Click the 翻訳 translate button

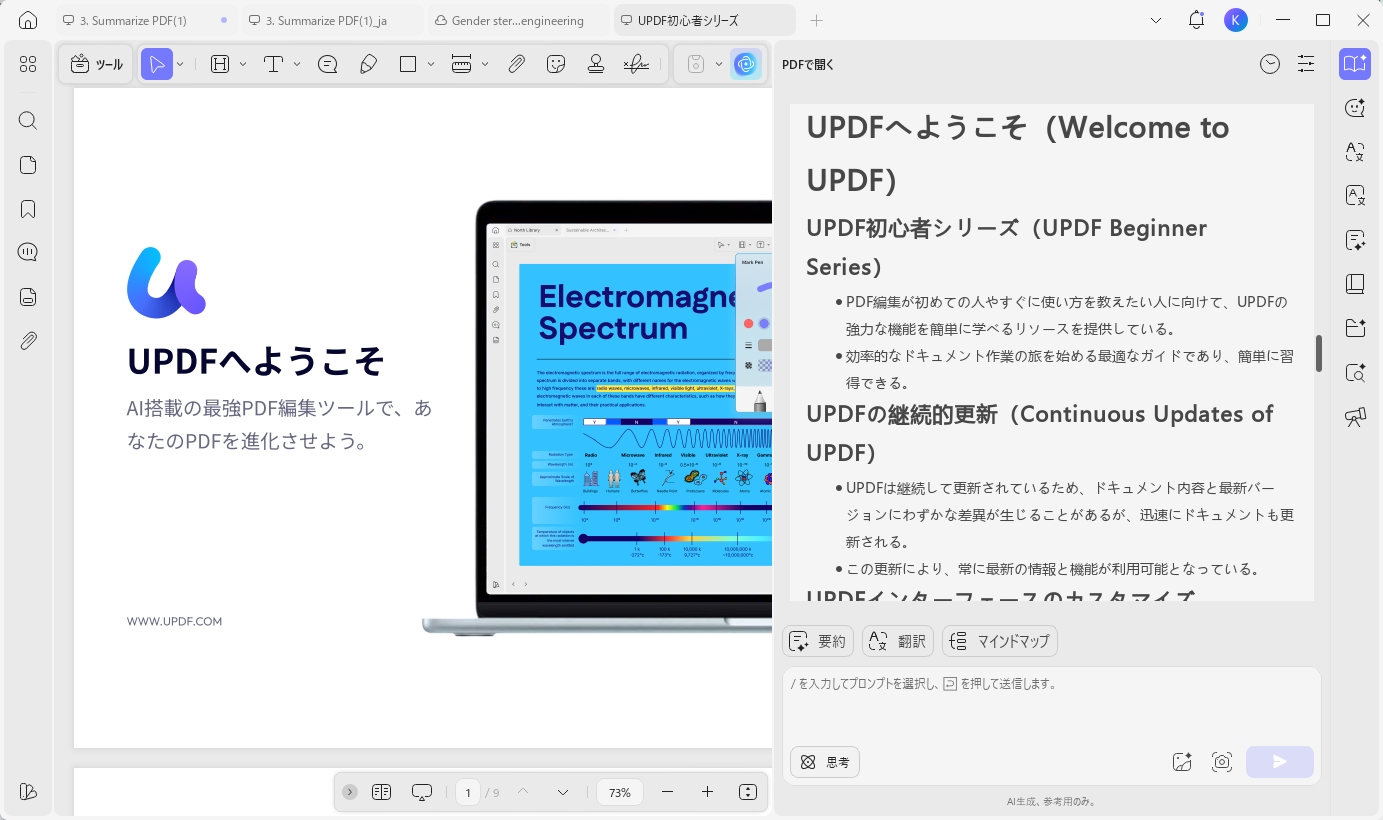[x=898, y=641]
